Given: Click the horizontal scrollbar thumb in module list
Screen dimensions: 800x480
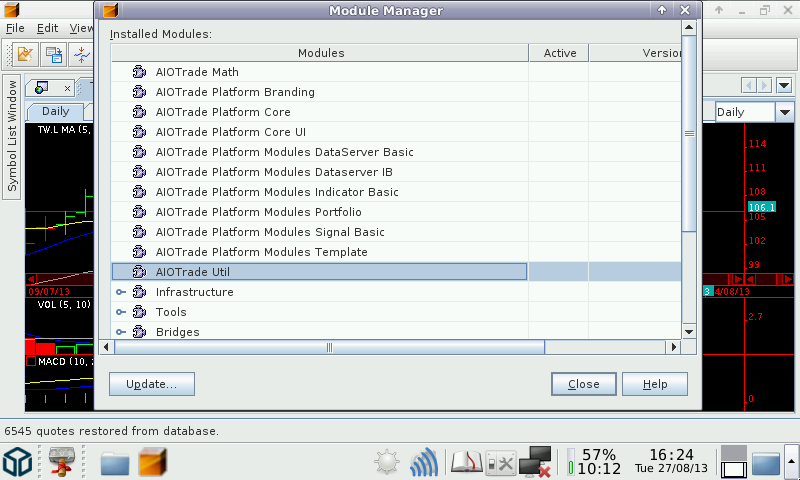Looking at the screenshot, I should 330,347.
